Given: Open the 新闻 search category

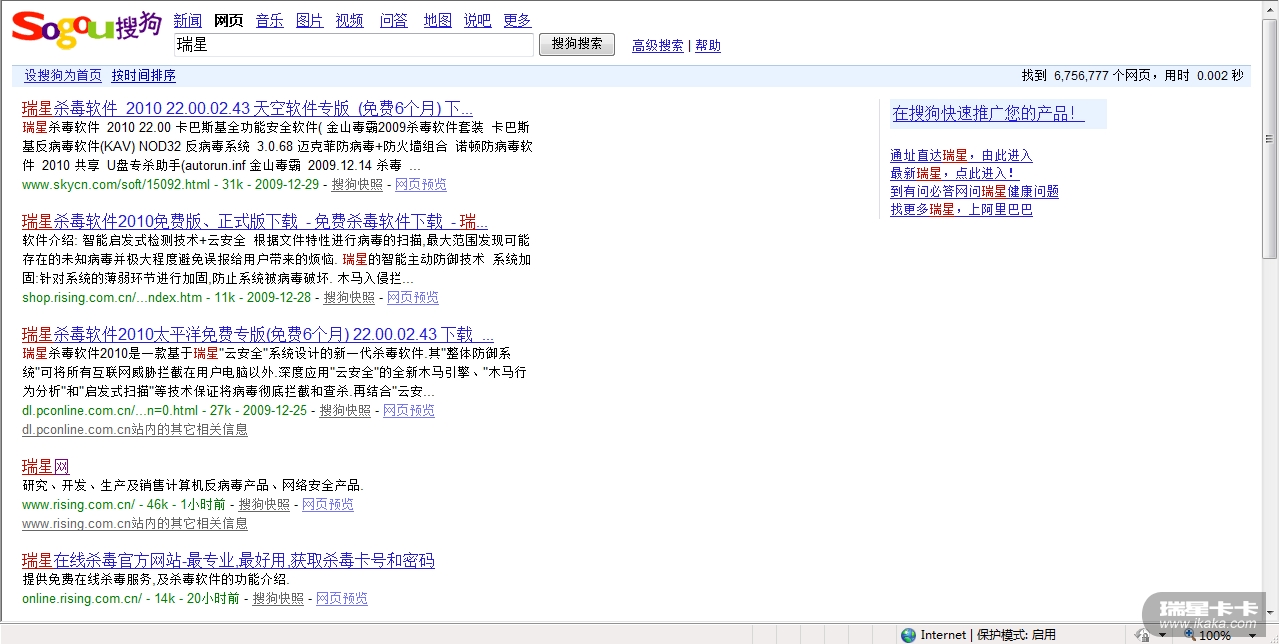Looking at the screenshot, I should [x=187, y=20].
